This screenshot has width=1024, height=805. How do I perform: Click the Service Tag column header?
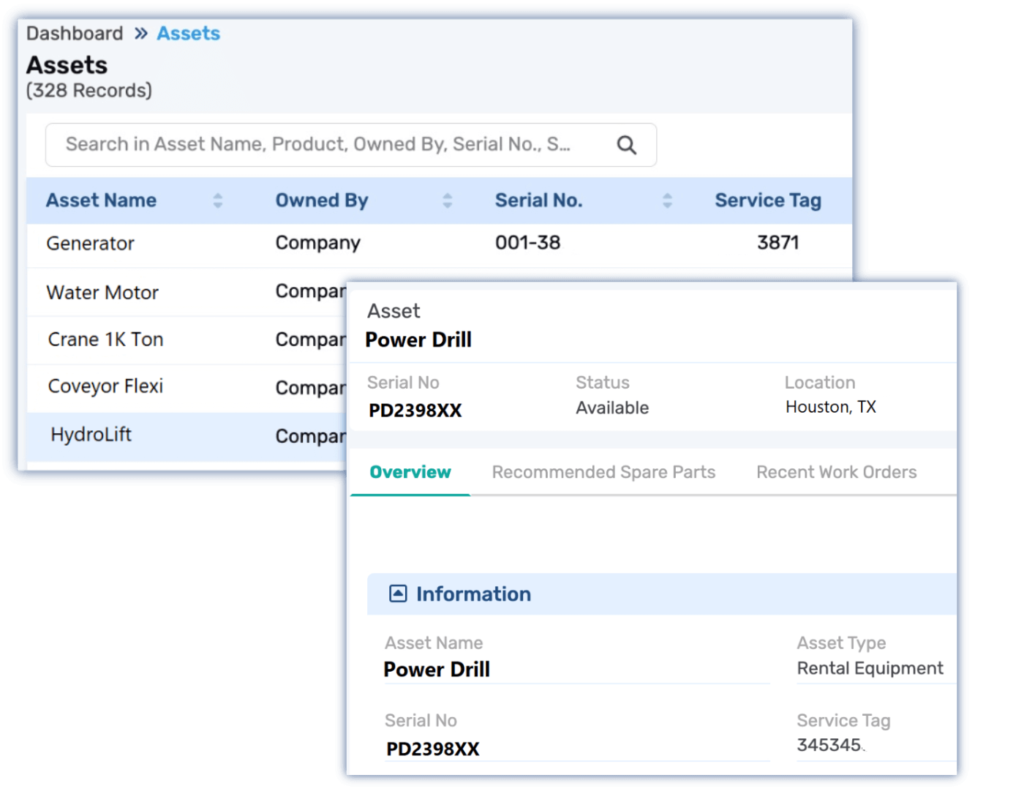point(767,201)
